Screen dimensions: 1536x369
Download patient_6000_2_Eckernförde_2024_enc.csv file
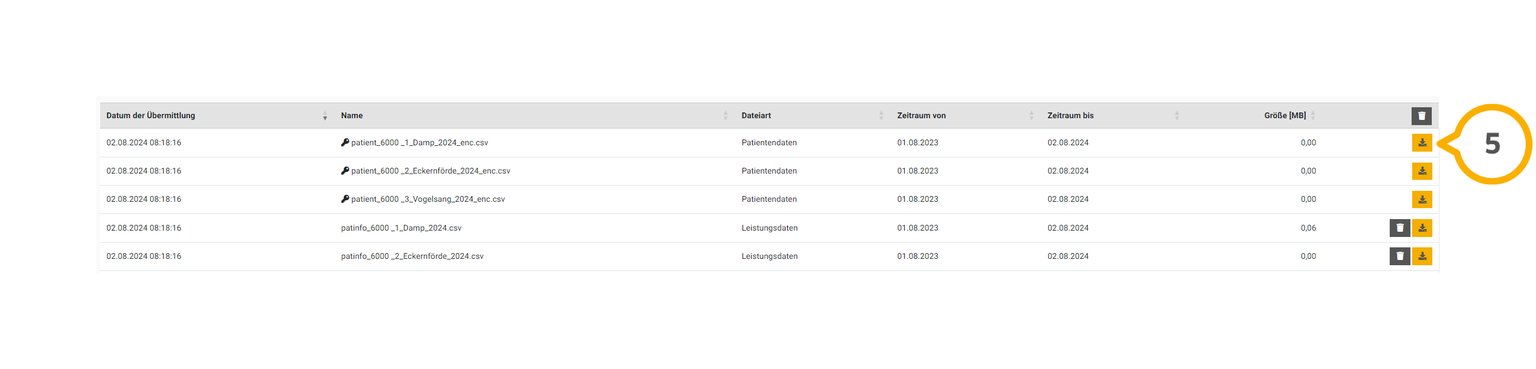coord(1422,171)
